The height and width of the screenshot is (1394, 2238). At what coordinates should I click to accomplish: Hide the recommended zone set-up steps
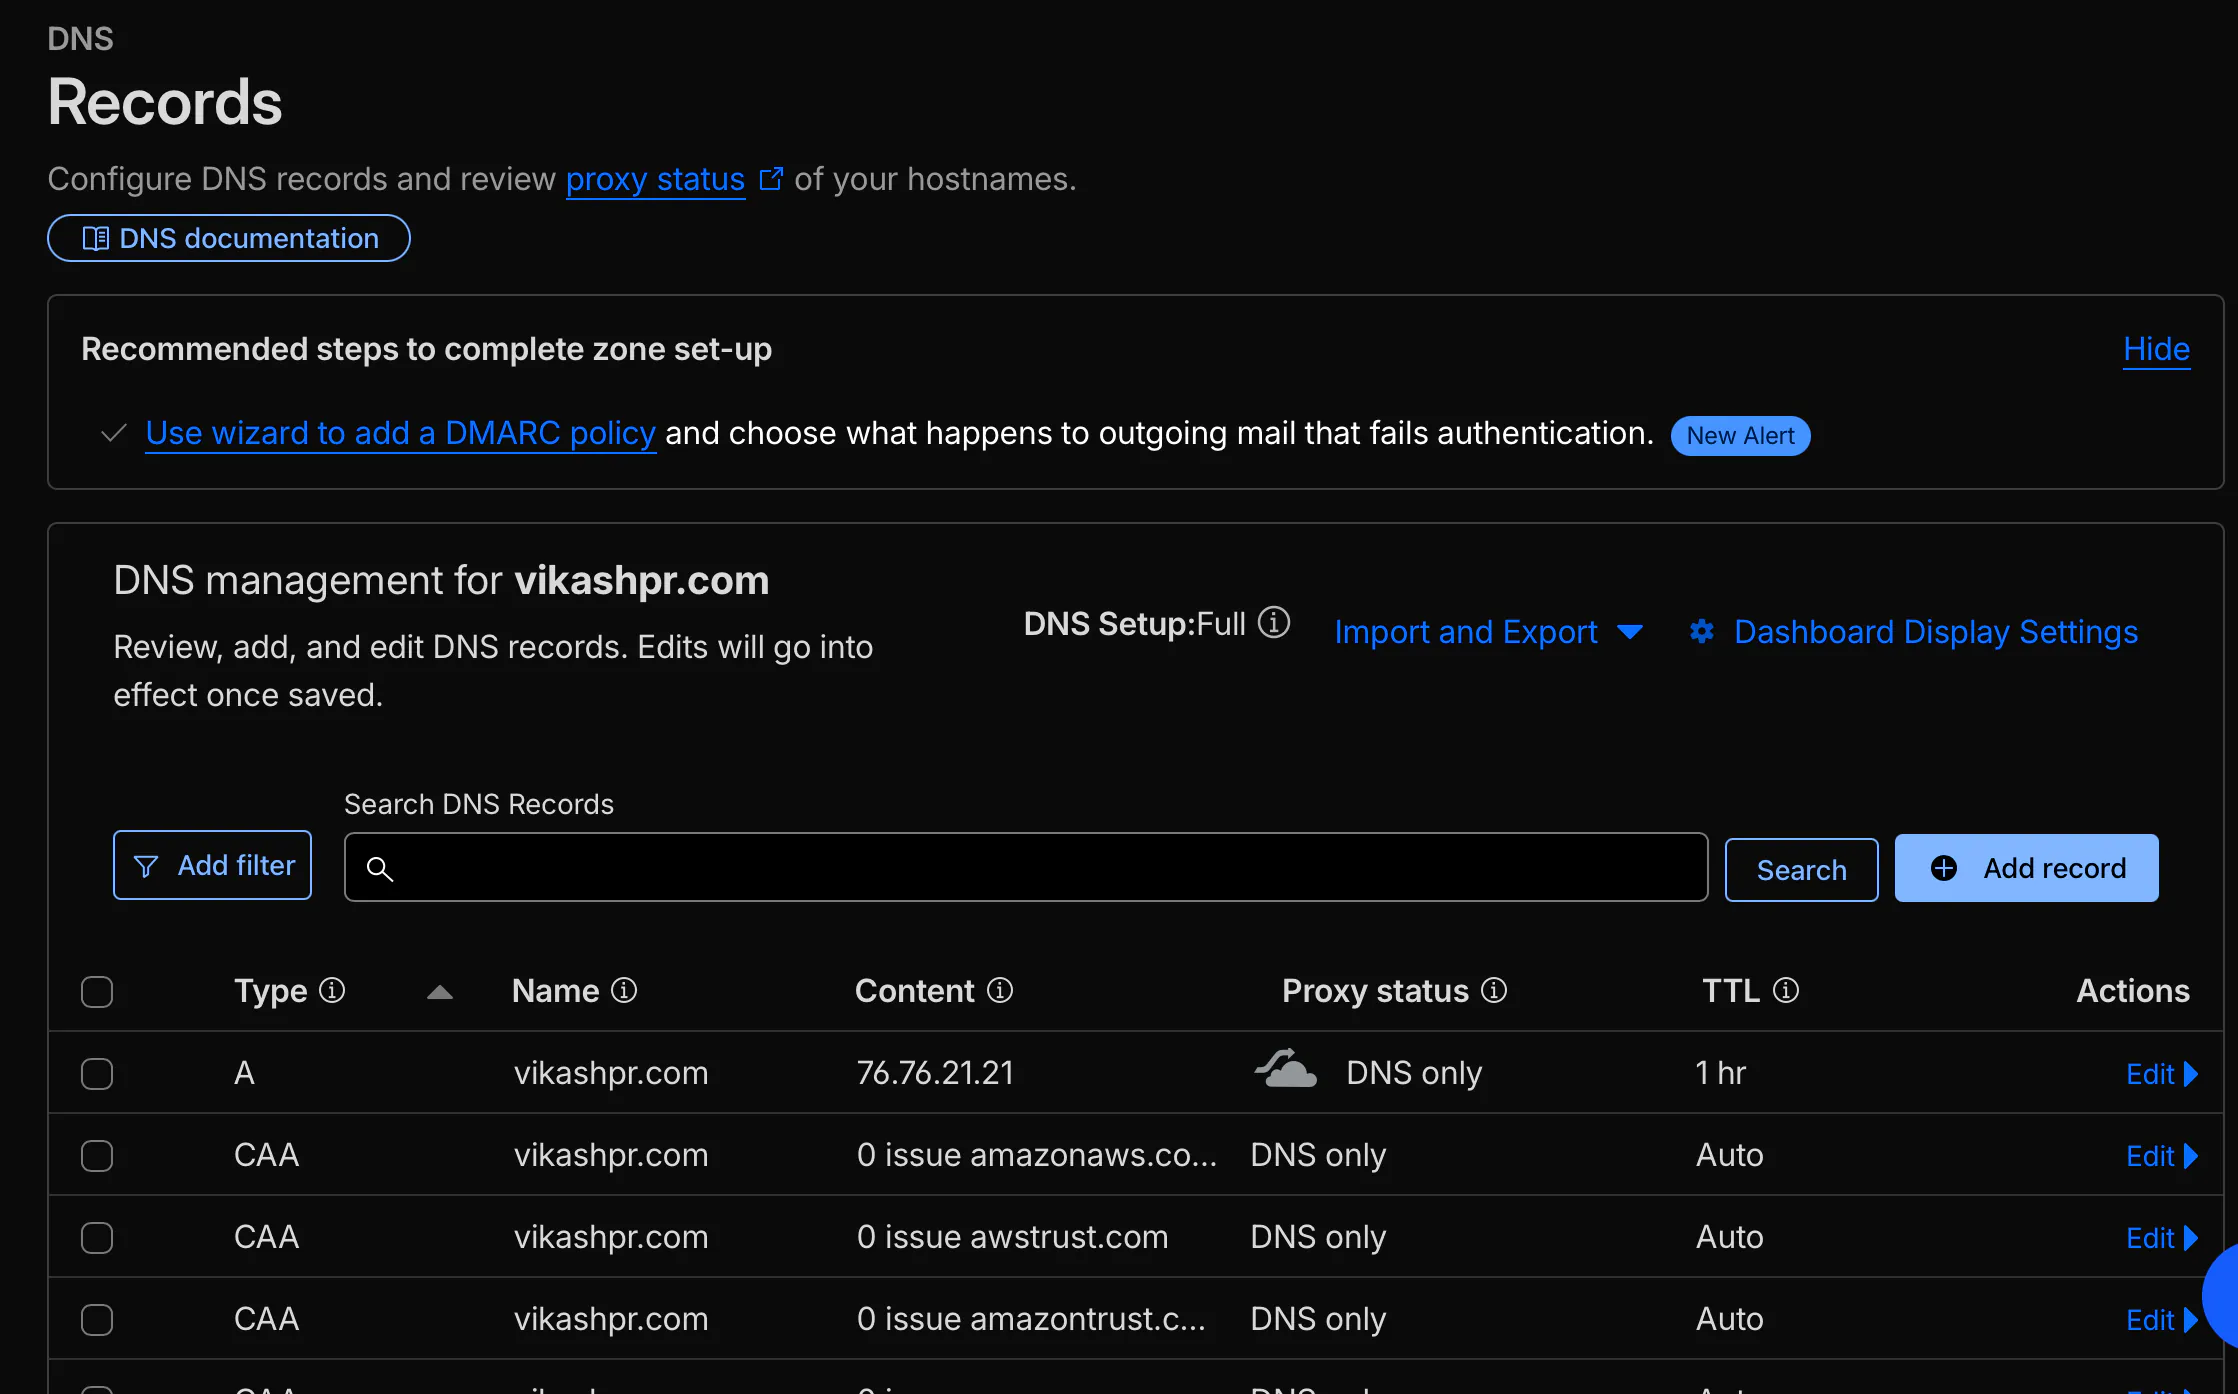pyautogui.click(x=2156, y=350)
